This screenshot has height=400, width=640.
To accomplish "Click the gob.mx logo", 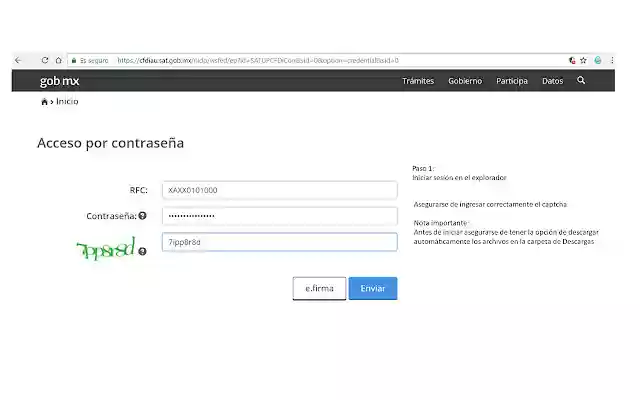I will 60,81.
